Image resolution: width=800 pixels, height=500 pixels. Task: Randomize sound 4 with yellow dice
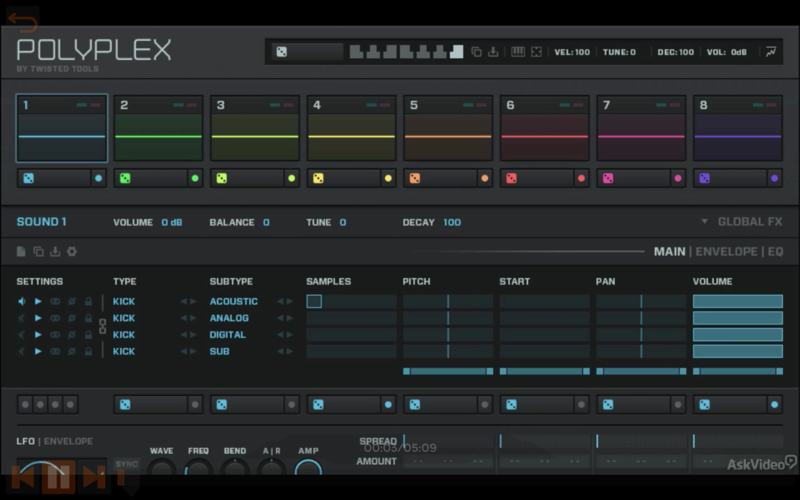(318, 178)
